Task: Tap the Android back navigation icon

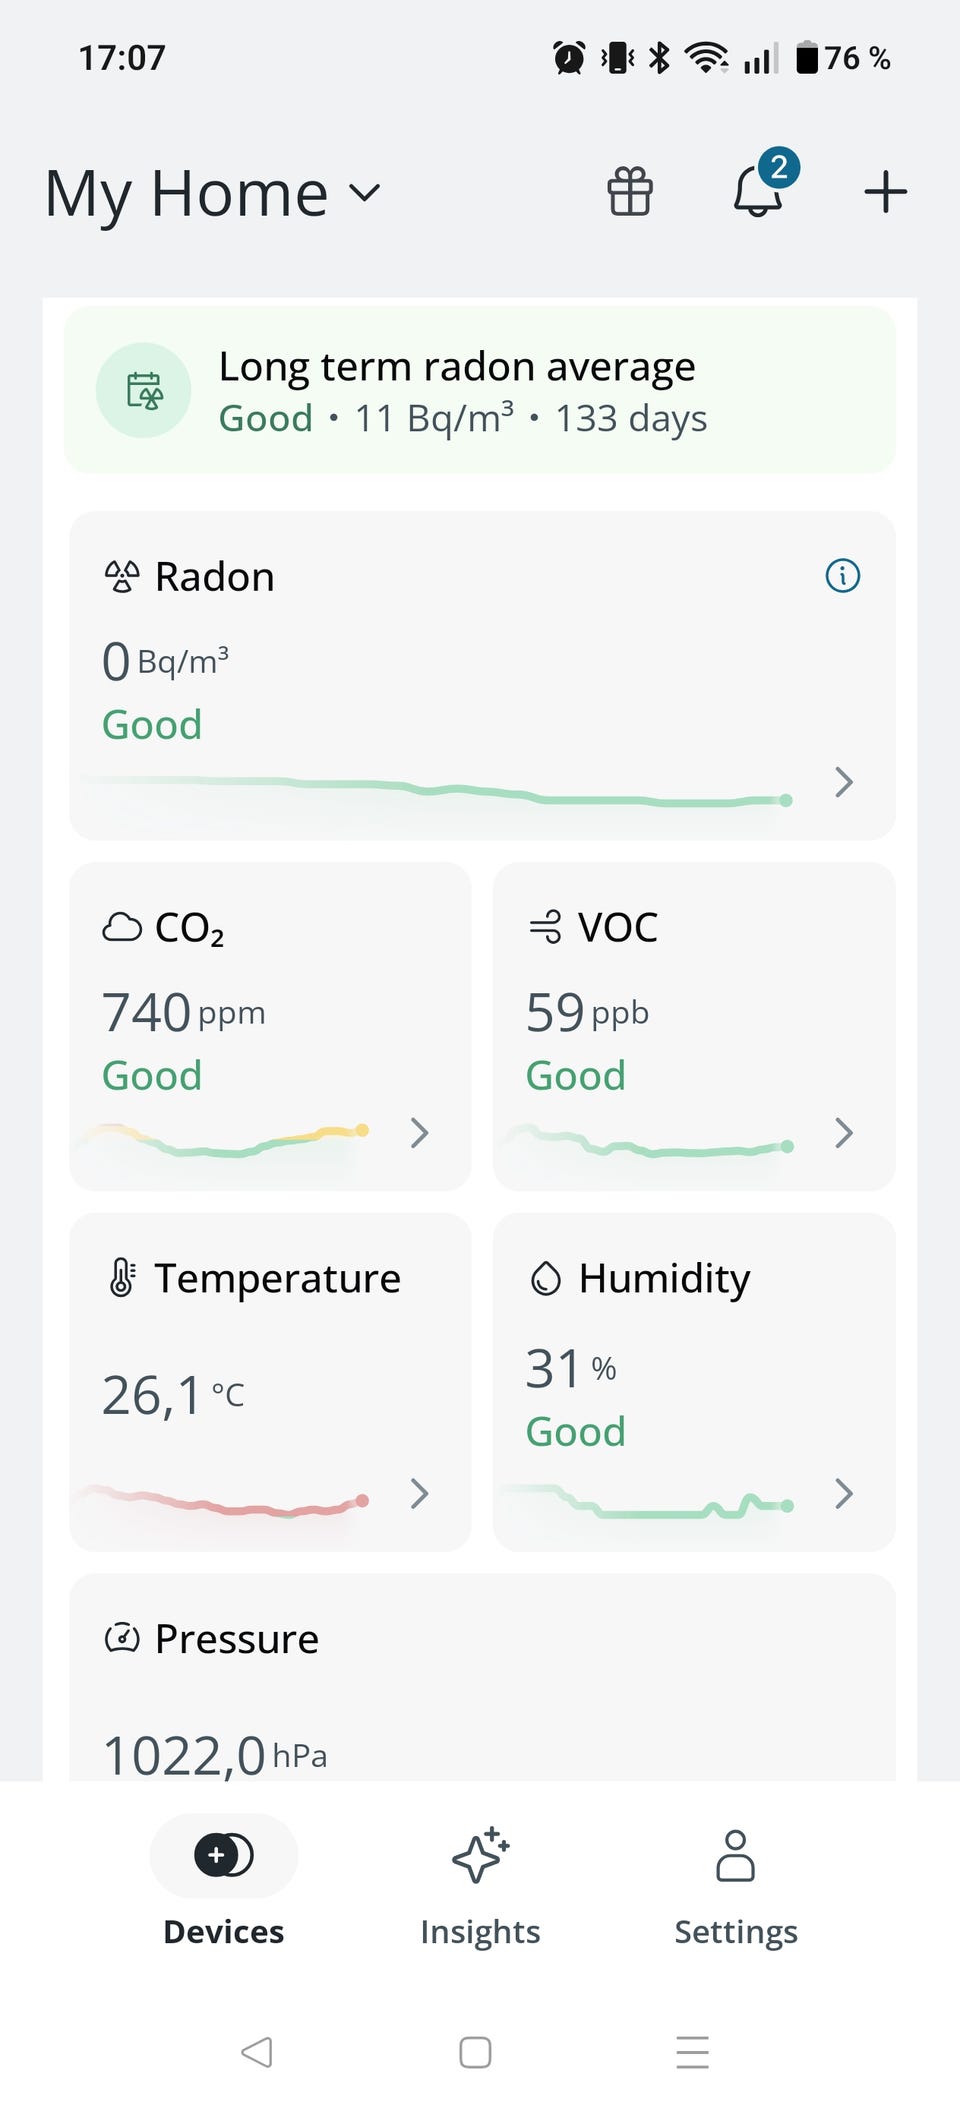Action: coord(257,2052)
